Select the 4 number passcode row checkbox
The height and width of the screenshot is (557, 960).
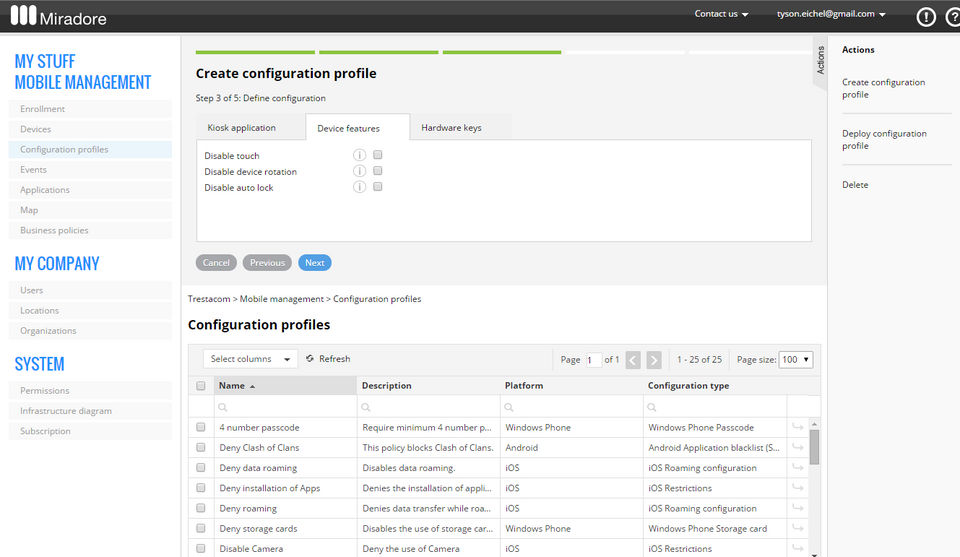(x=201, y=427)
